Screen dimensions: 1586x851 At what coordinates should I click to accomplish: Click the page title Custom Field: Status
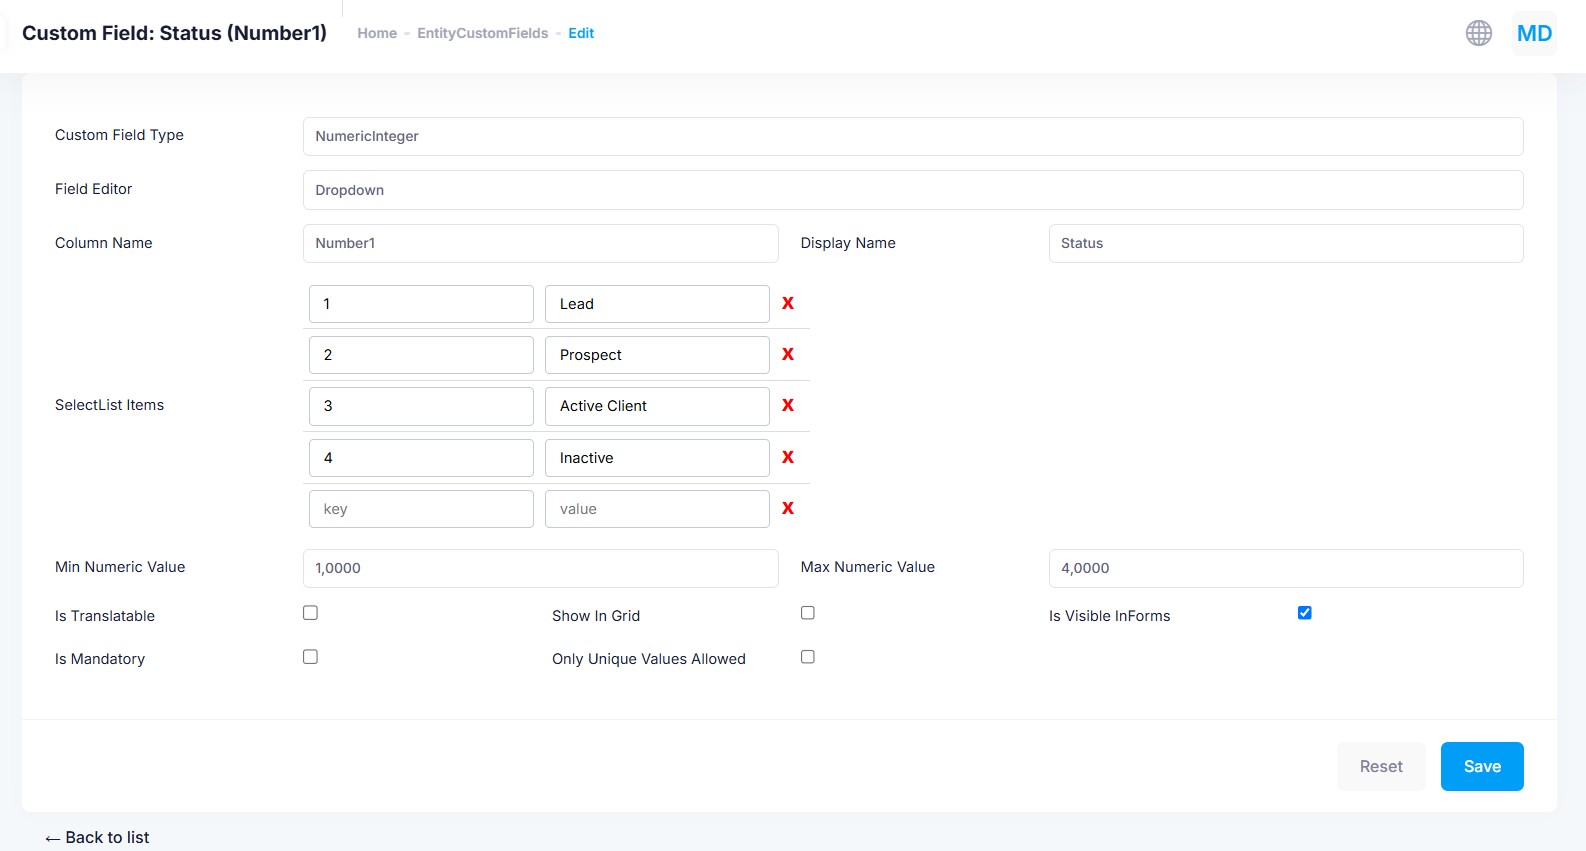click(x=174, y=33)
